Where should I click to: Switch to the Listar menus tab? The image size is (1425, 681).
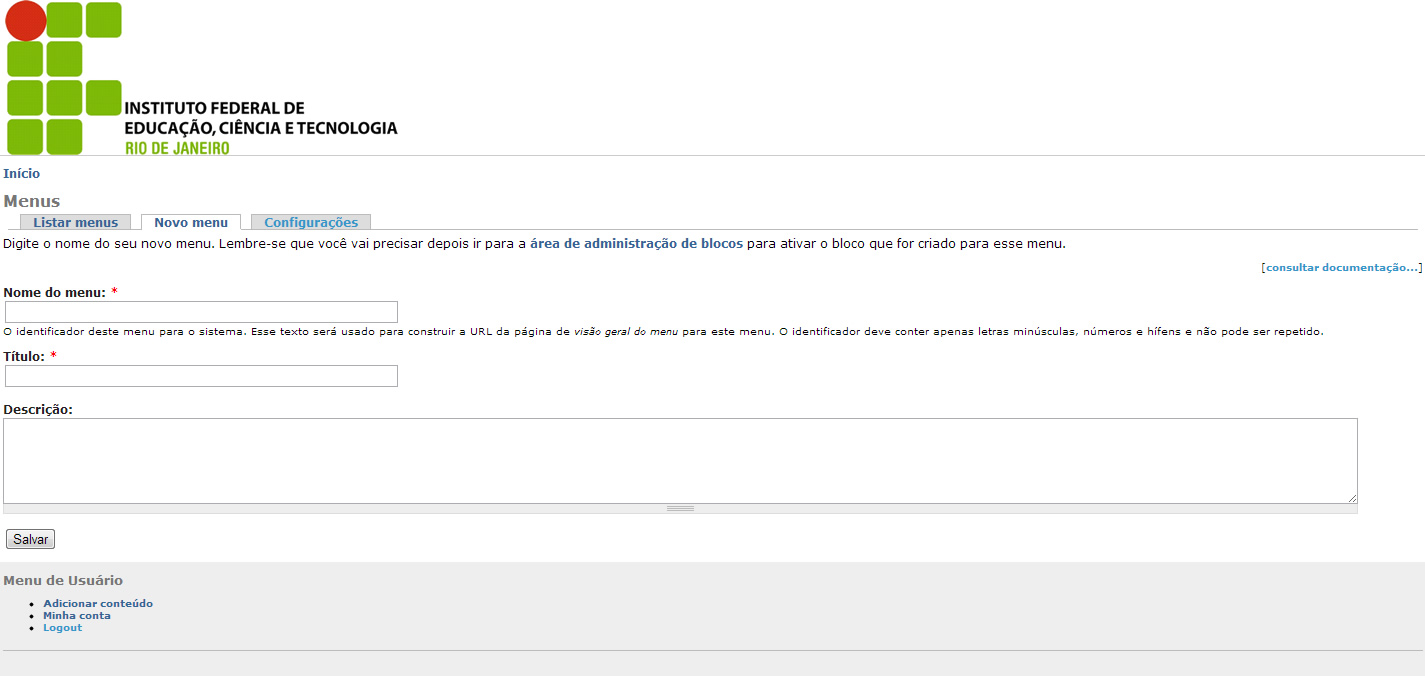point(75,223)
